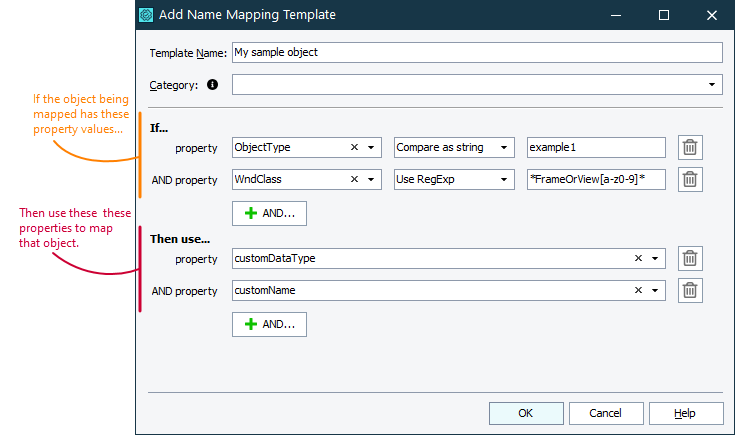Image resolution: width=735 pixels, height=435 pixels.
Task: Expand the customName property dropdown arrow
Action: click(x=656, y=291)
